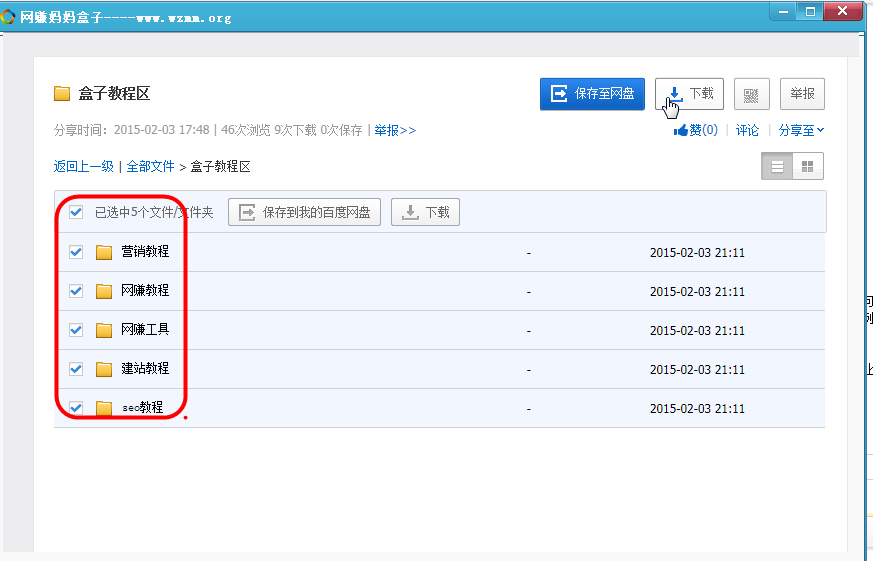Click the seo教程 folder icon
This screenshot has width=873, height=561.
pos(104,408)
